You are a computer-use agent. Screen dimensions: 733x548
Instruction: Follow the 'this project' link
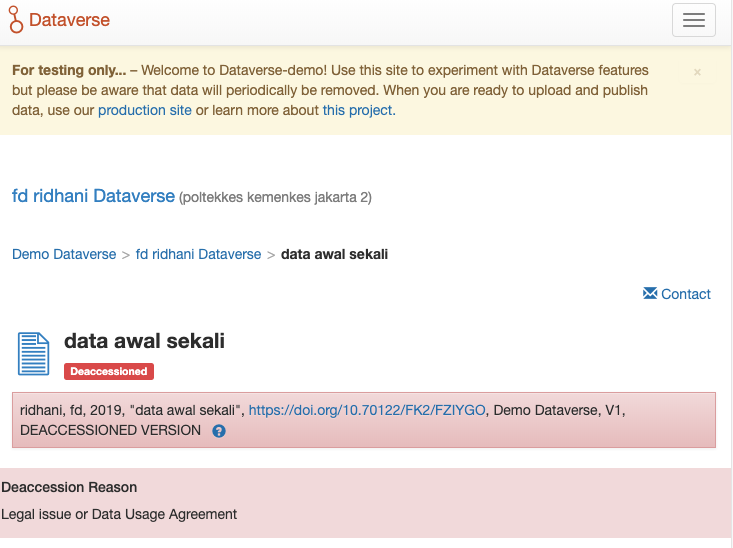359,110
